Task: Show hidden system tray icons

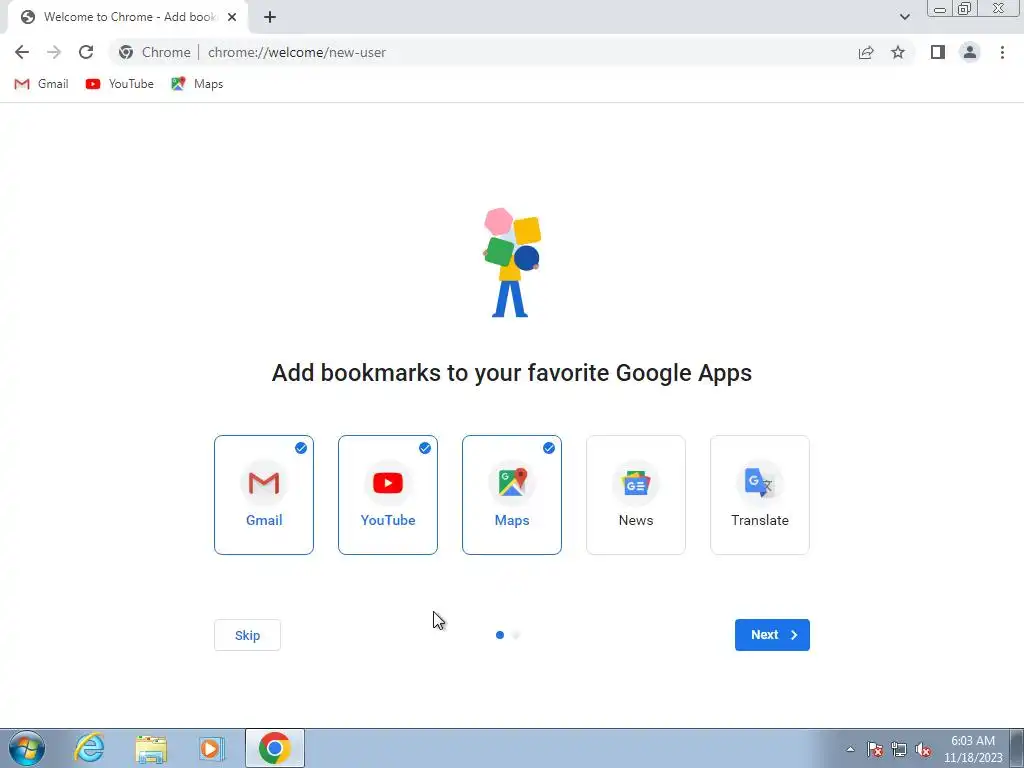Action: tap(850, 749)
